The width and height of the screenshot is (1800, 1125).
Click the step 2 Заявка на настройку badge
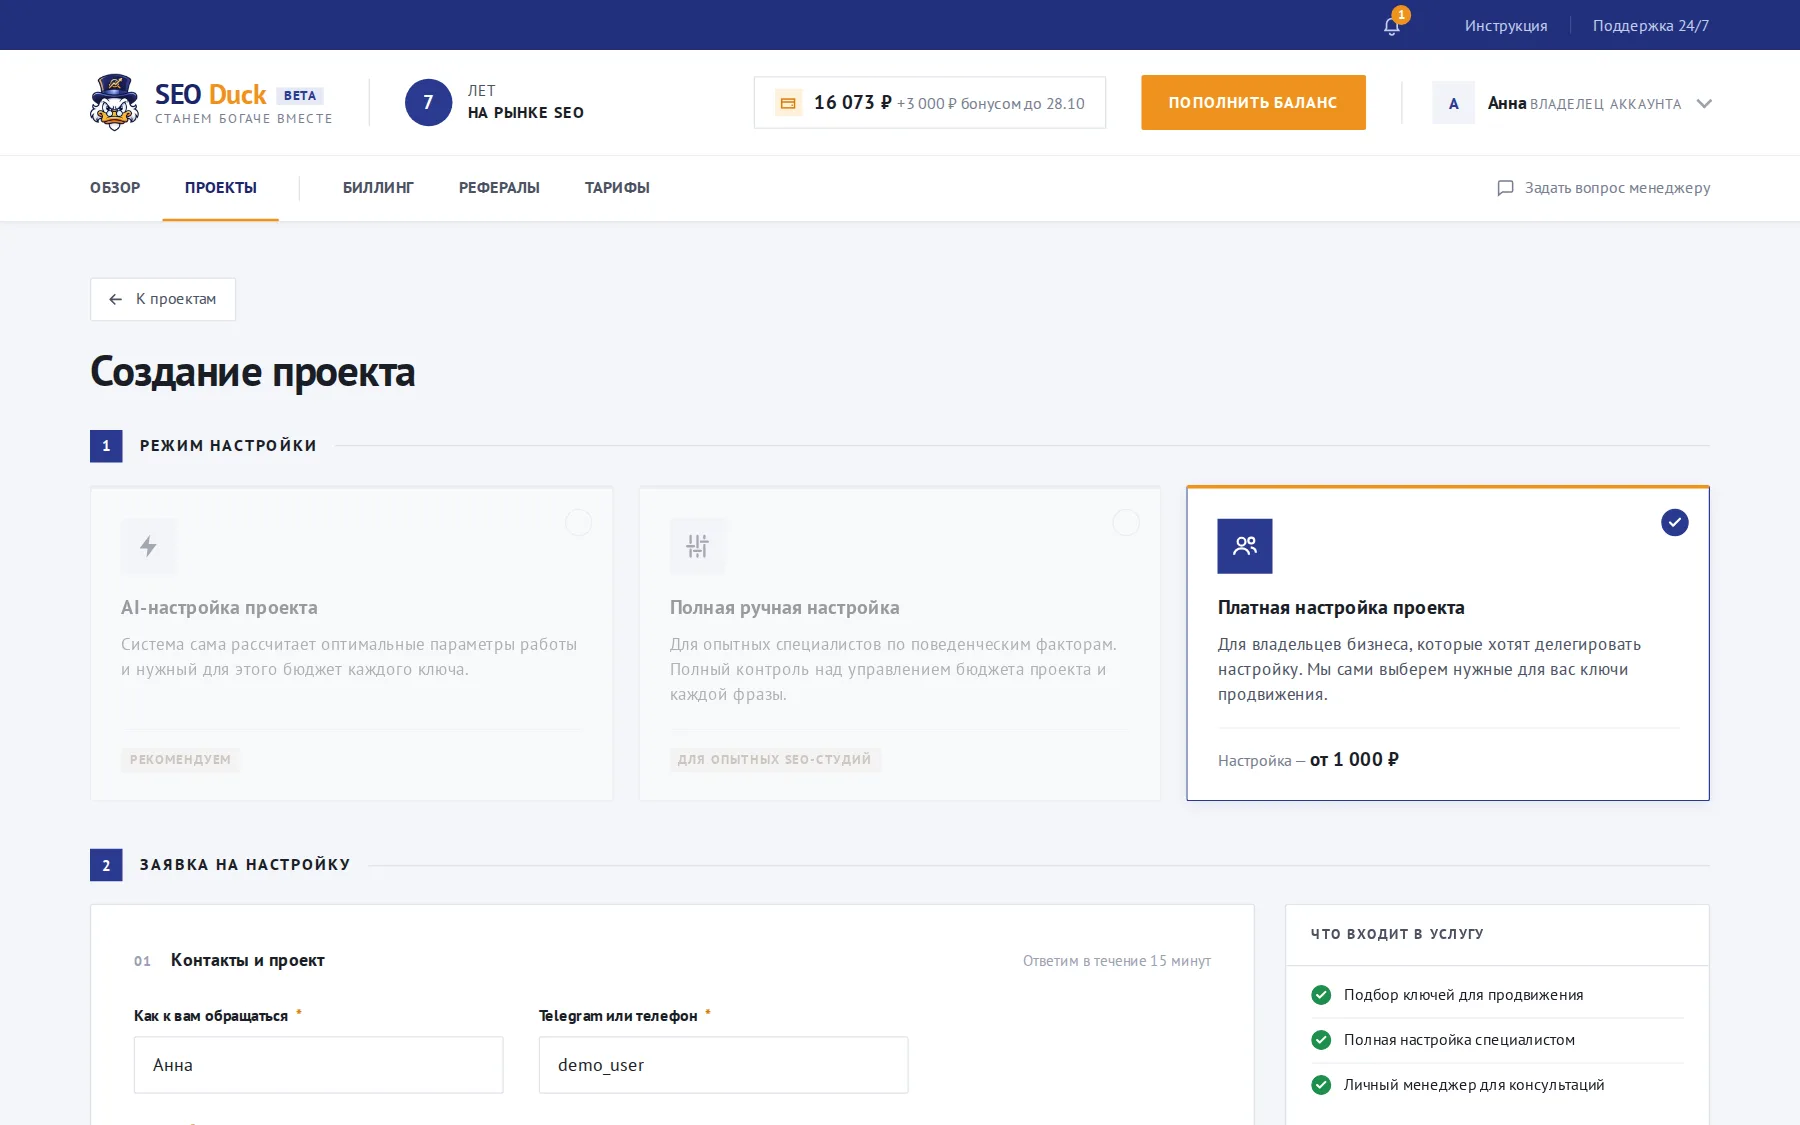106,865
